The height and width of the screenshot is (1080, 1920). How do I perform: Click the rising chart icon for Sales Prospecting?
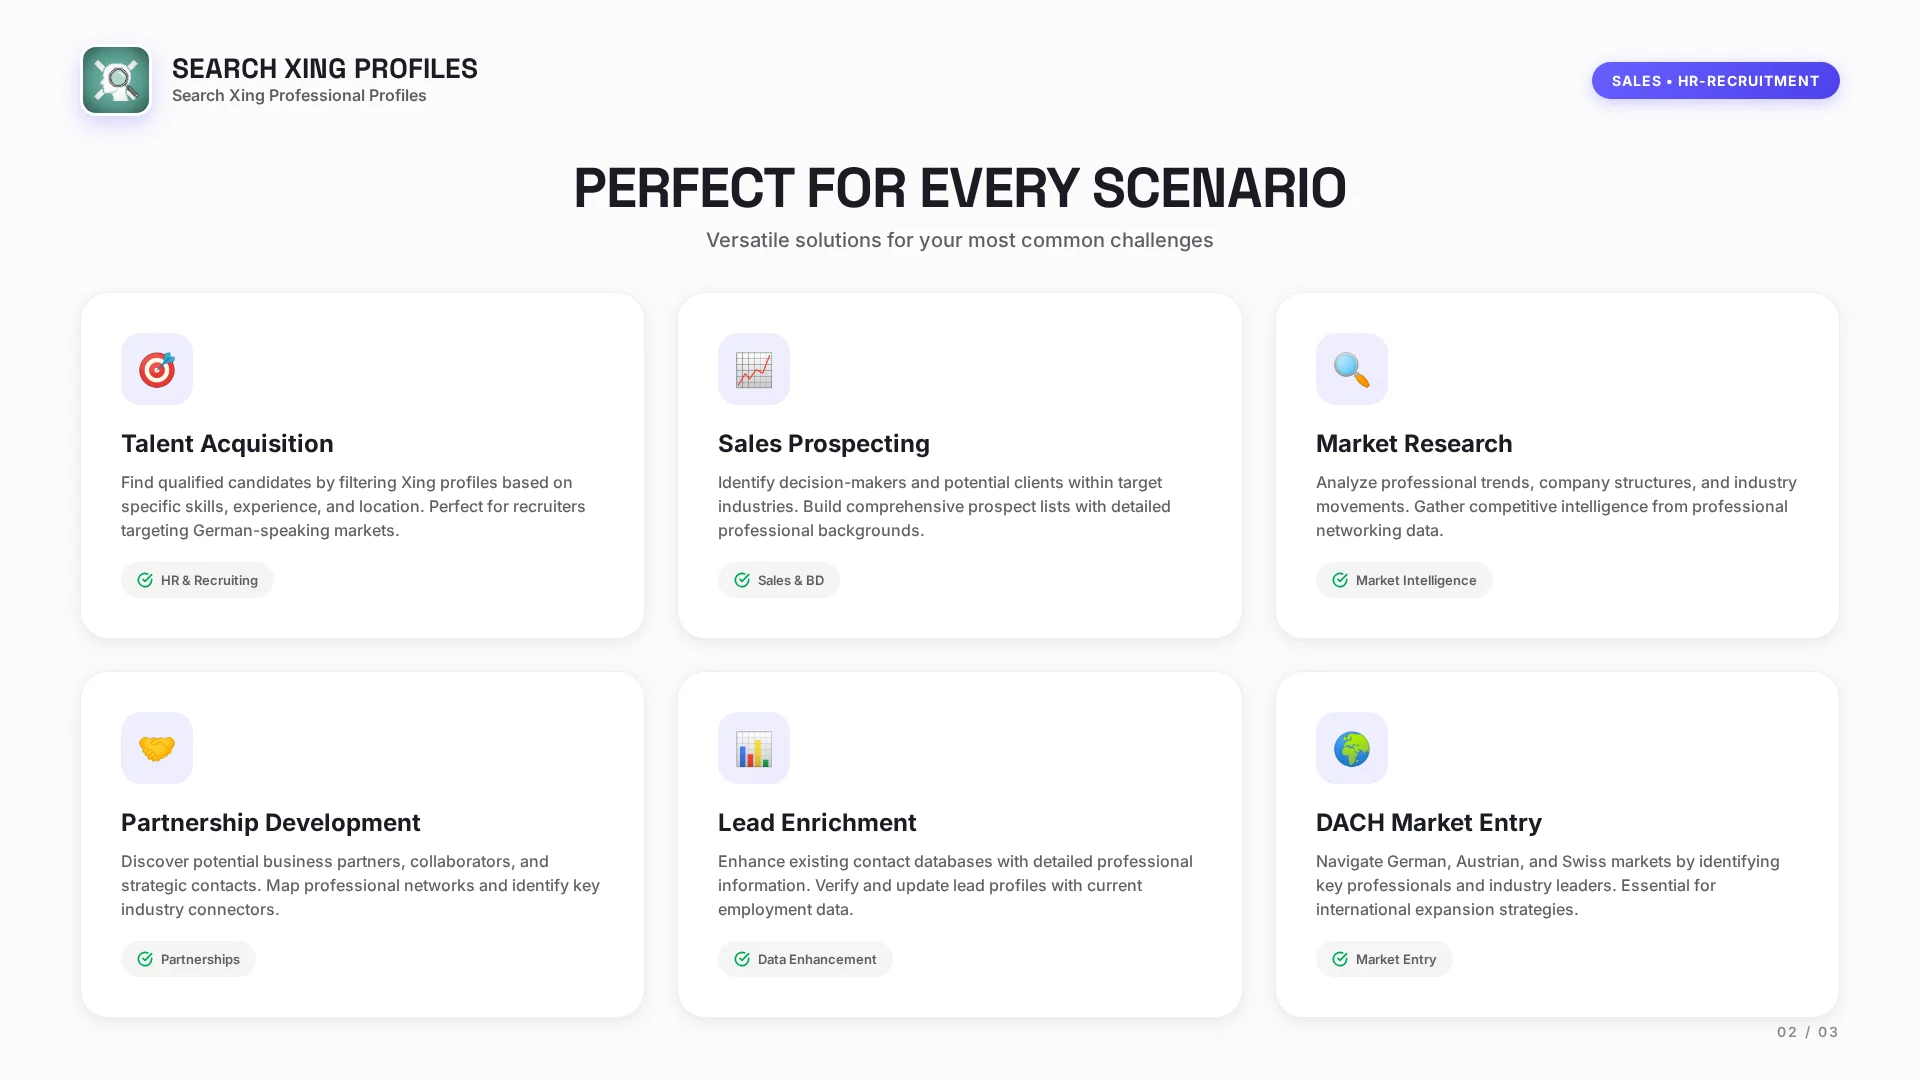[x=754, y=369]
